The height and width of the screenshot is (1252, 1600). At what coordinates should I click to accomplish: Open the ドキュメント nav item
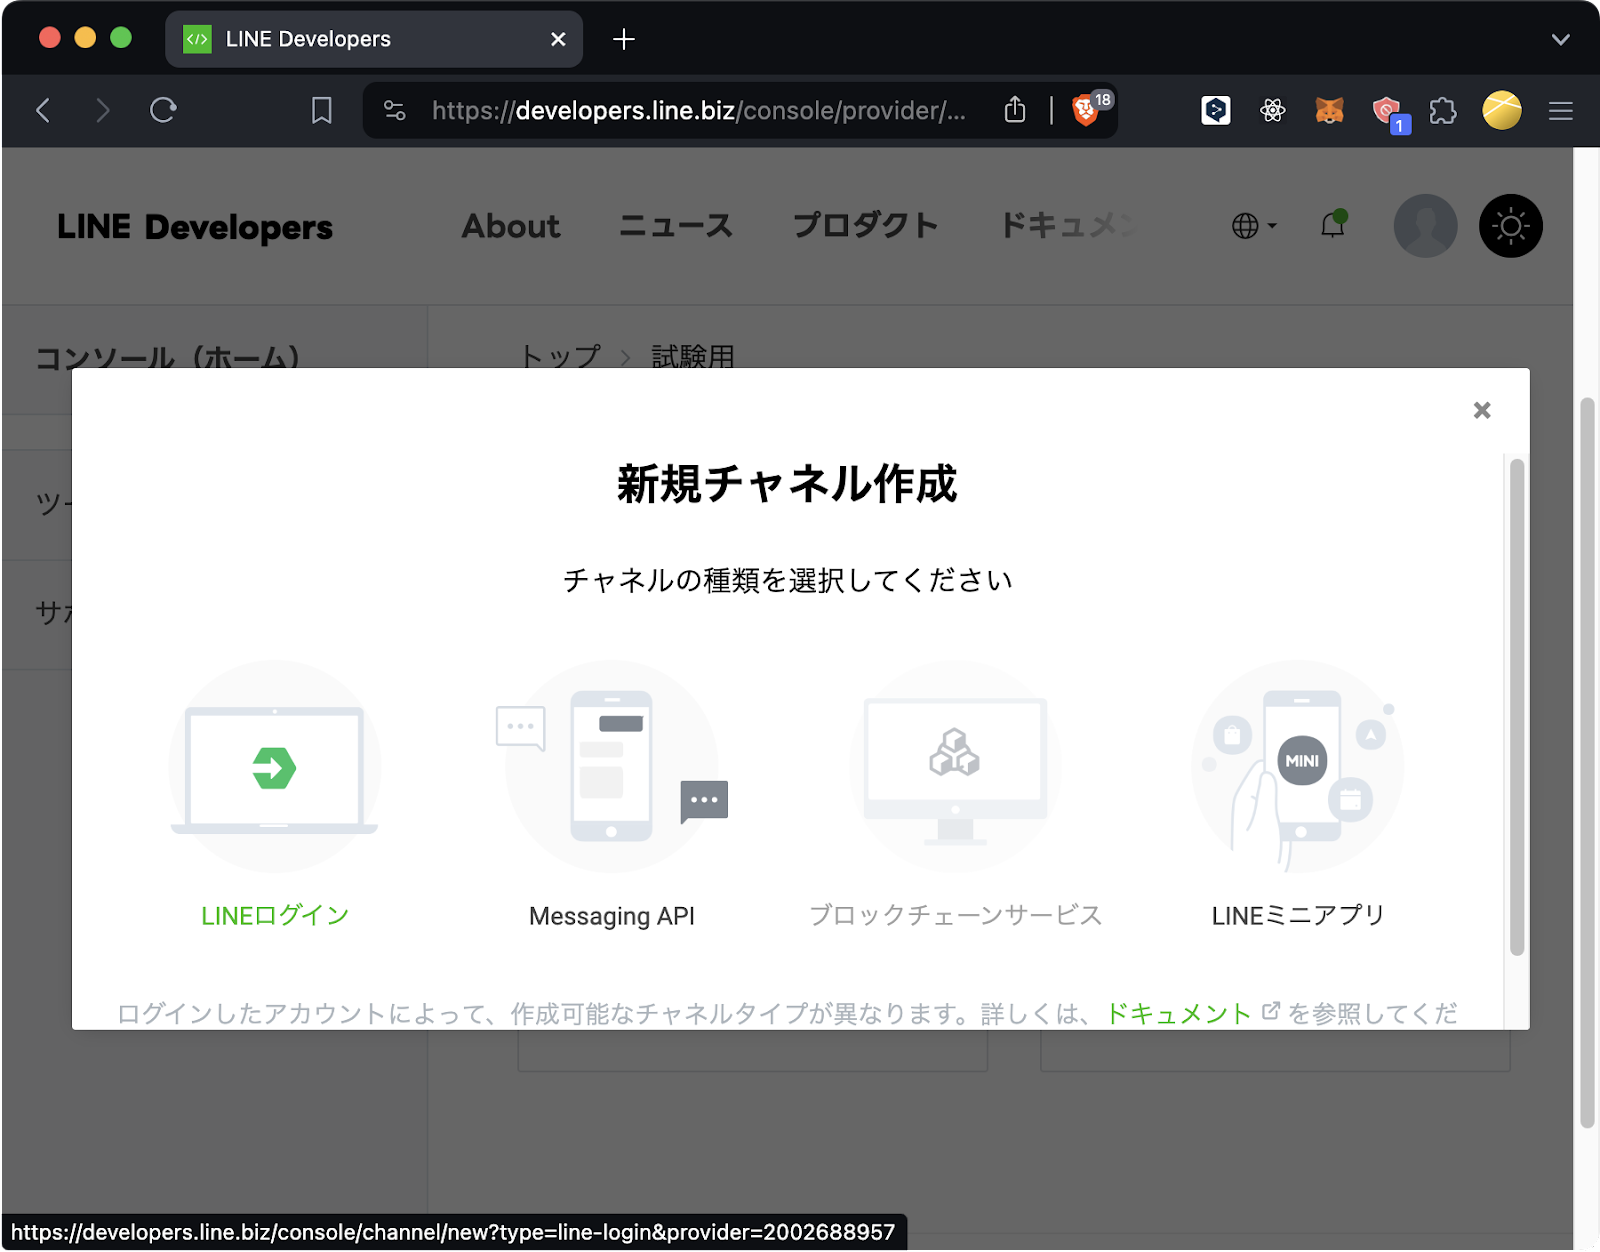(1068, 226)
